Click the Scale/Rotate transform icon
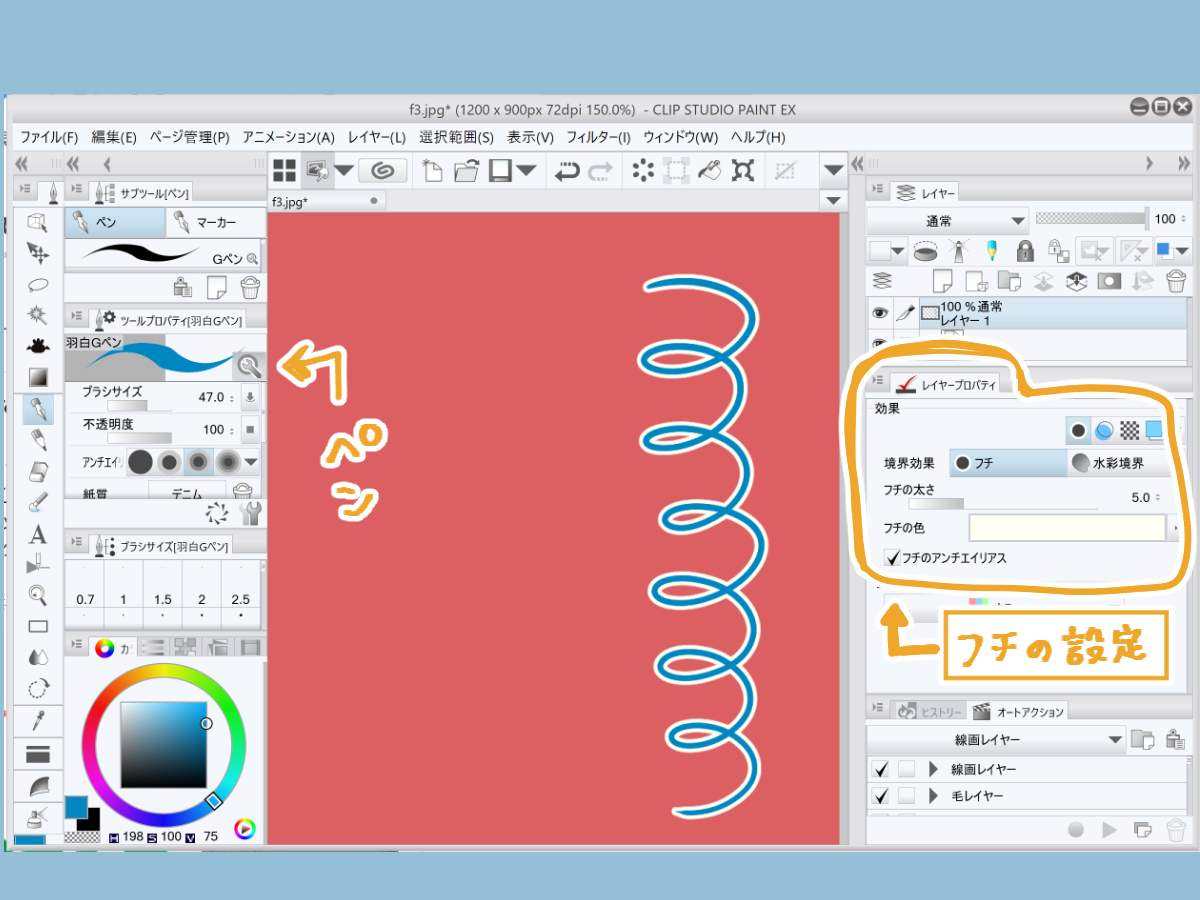 click(x=742, y=171)
